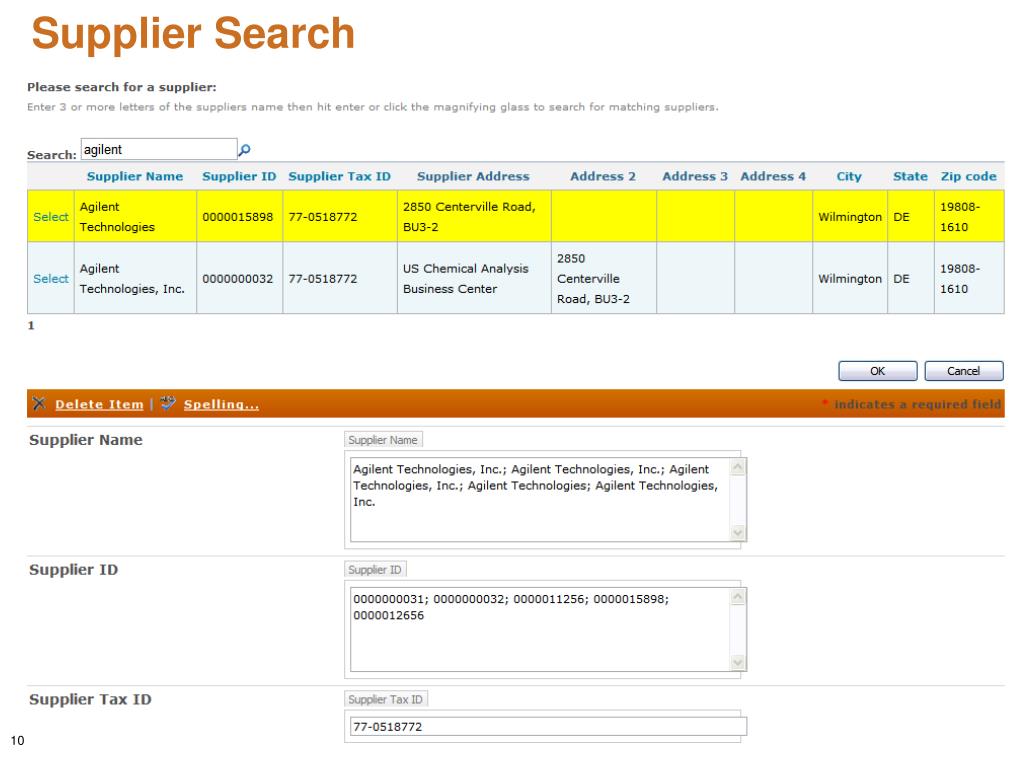The image size is (1024, 768).
Task: Open the Spelling... link
Action: pos(221,404)
